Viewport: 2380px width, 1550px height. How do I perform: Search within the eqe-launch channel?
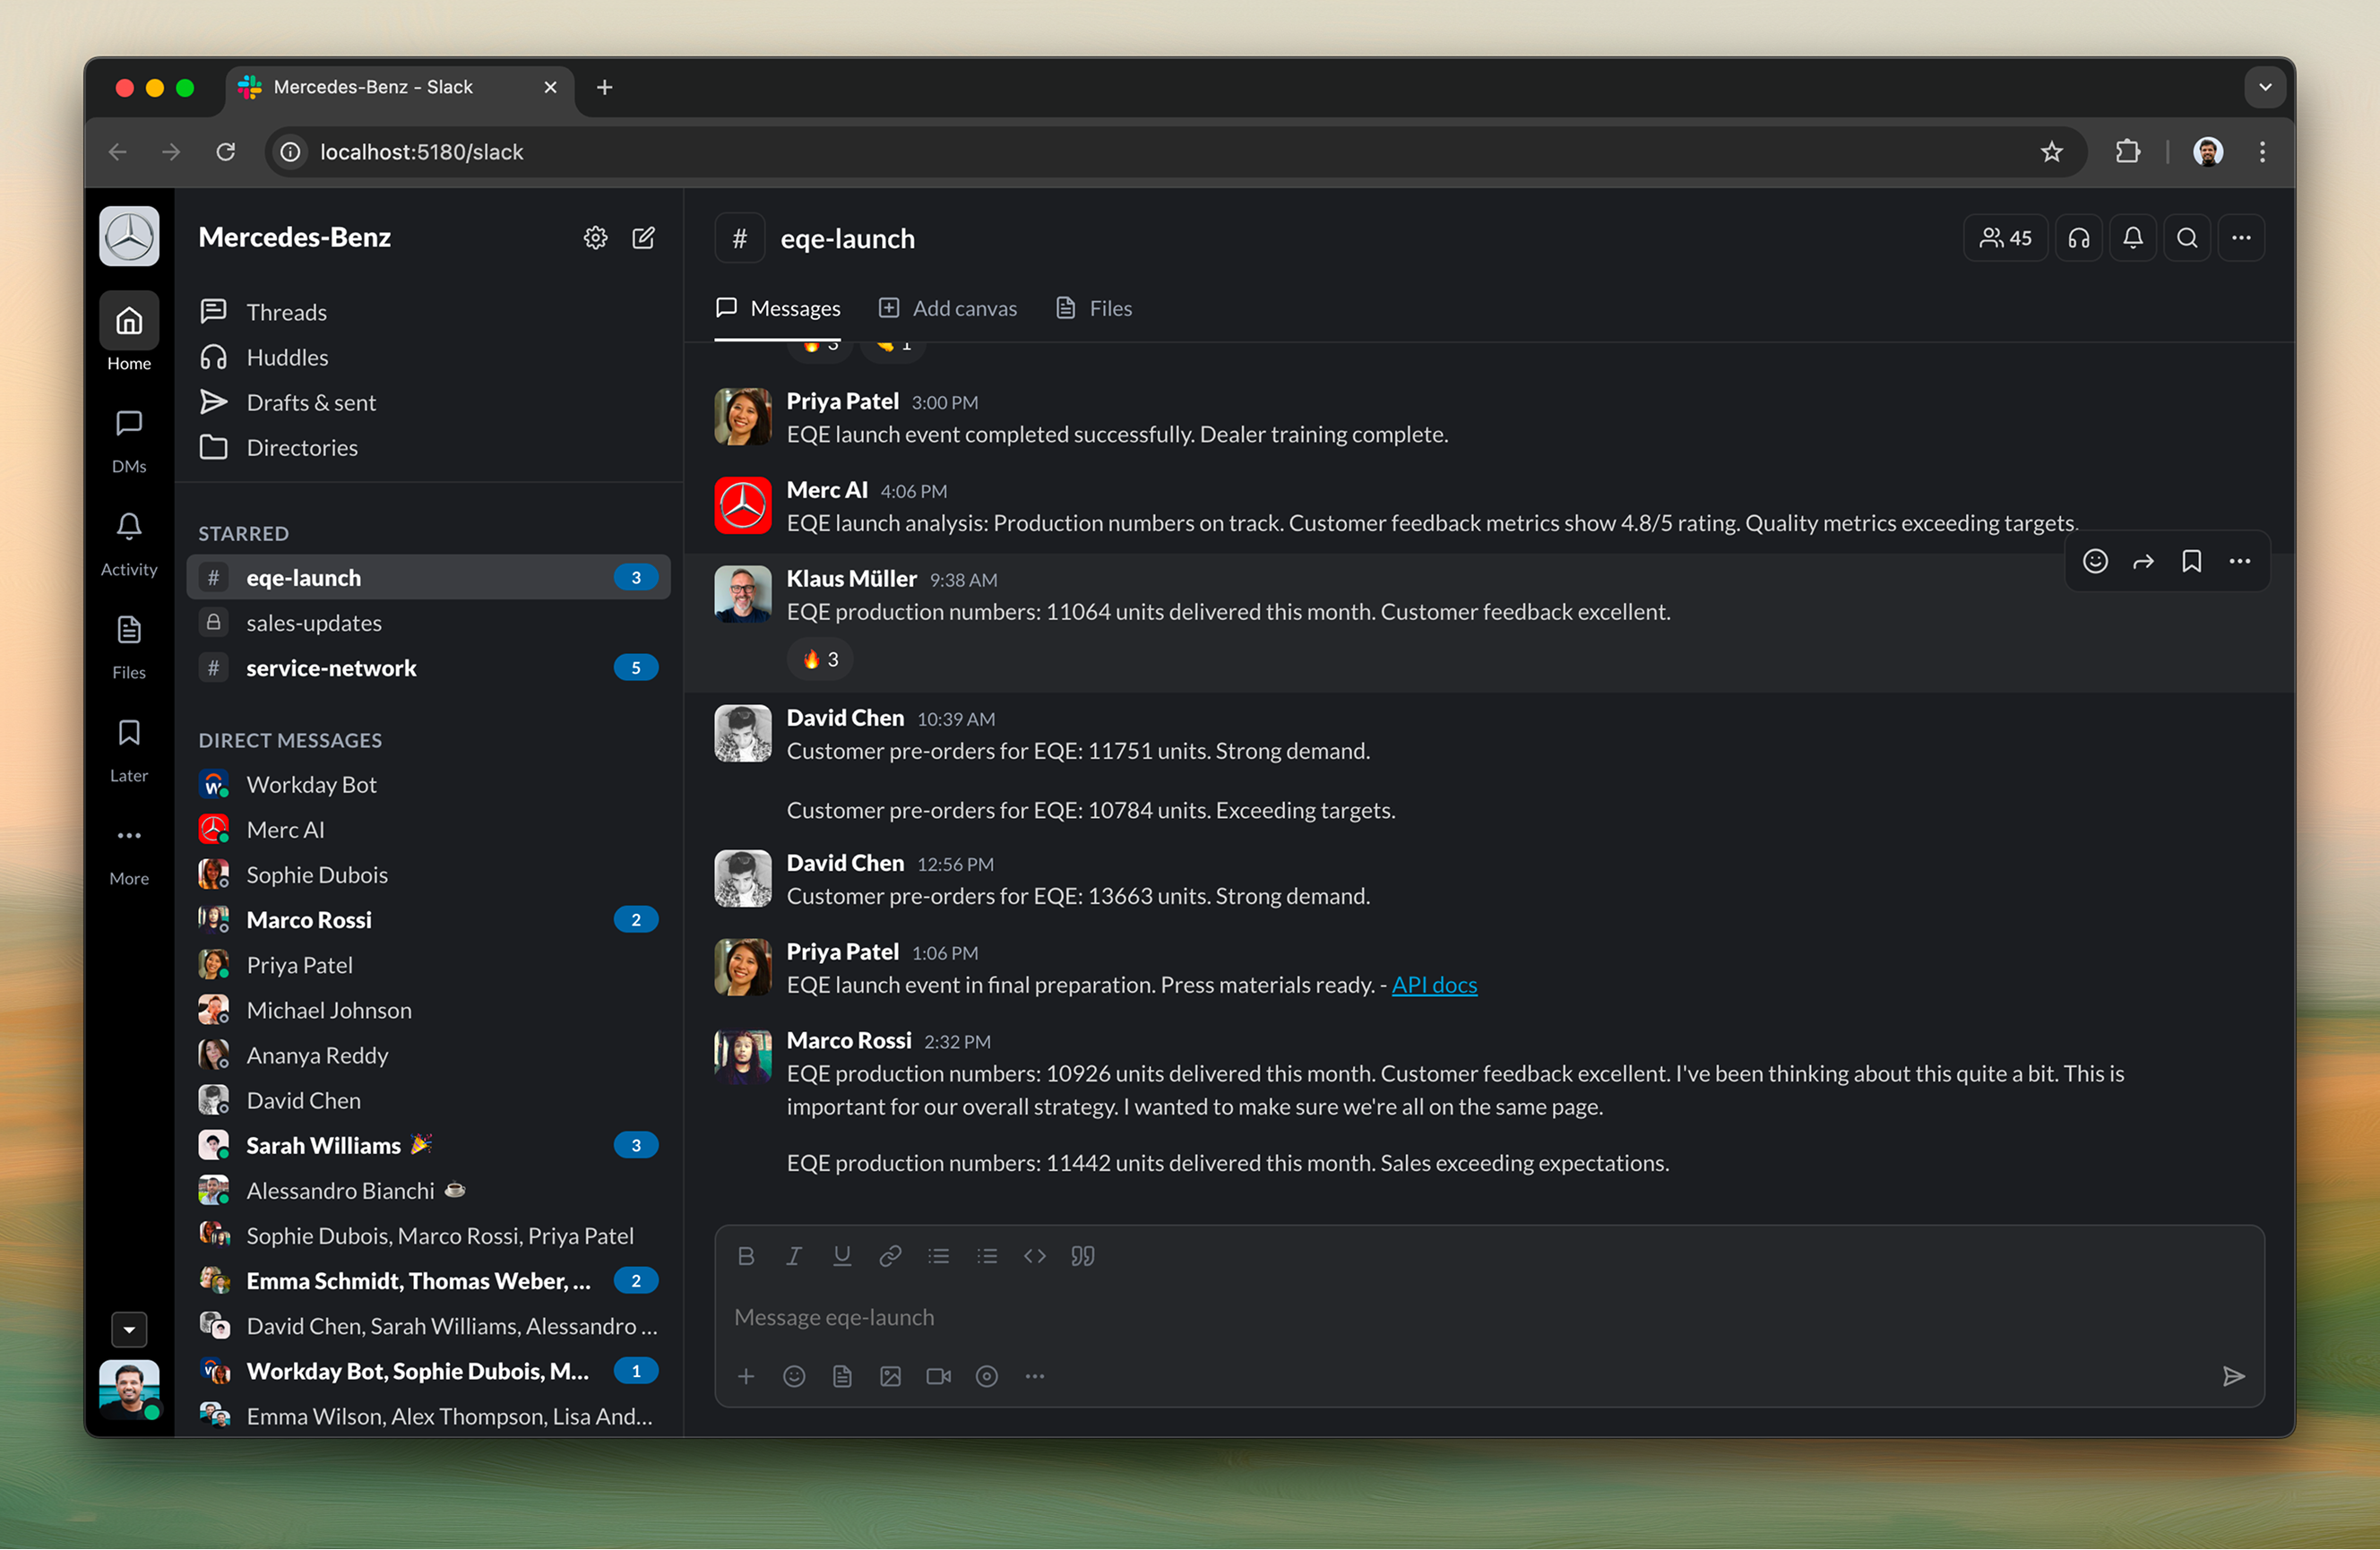(2187, 237)
